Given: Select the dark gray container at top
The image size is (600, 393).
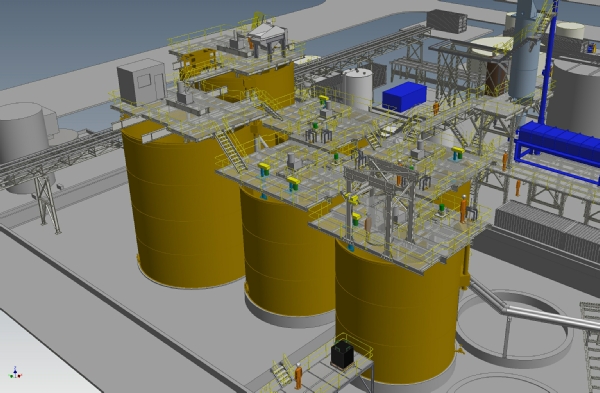Looking at the screenshot, I should (x=447, y=21).
